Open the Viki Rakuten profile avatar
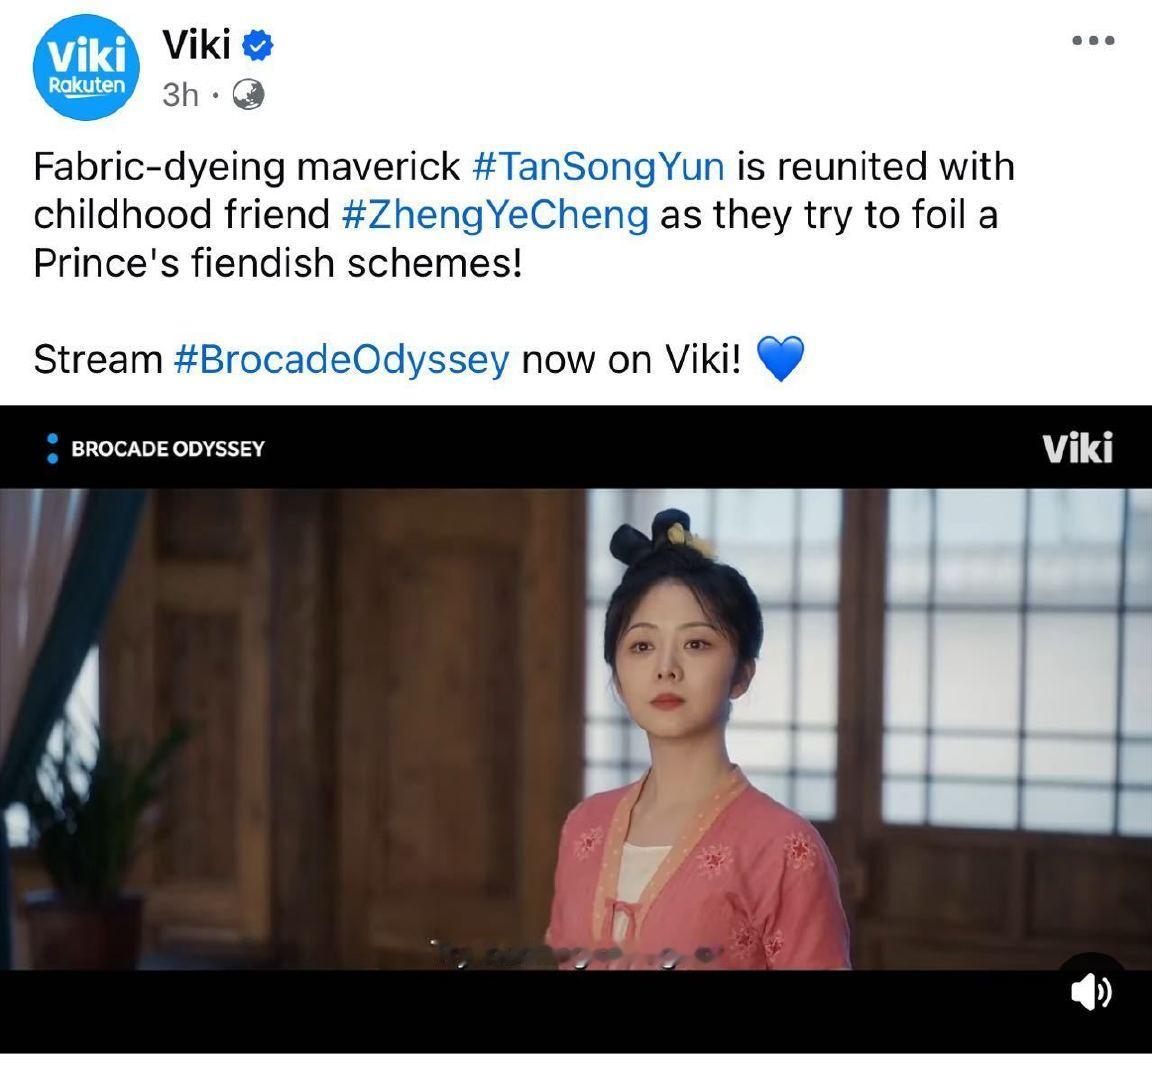The height and width of the screenshot is (1080, 1152). 87,67
